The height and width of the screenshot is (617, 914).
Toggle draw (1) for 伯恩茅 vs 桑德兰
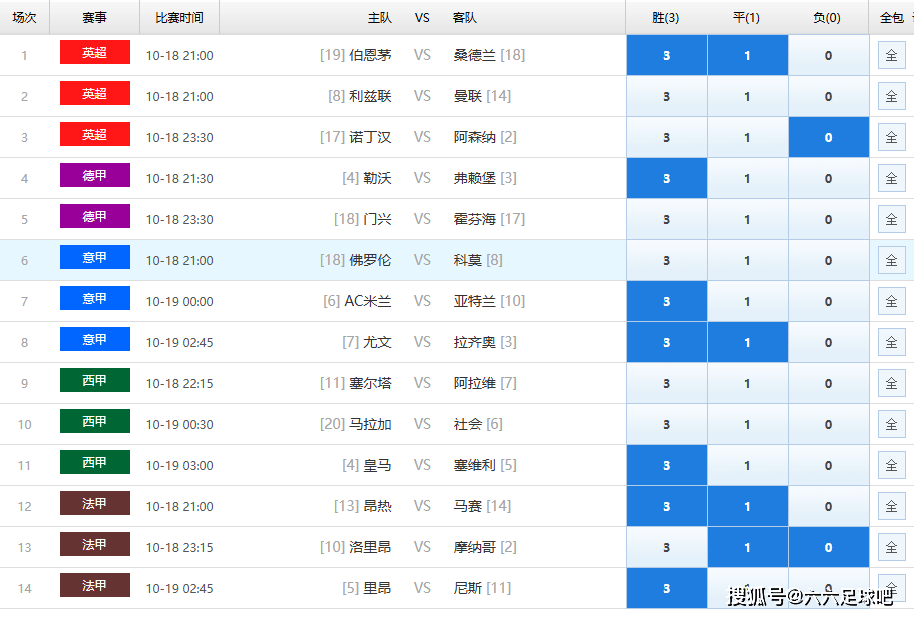pos(748,55)
